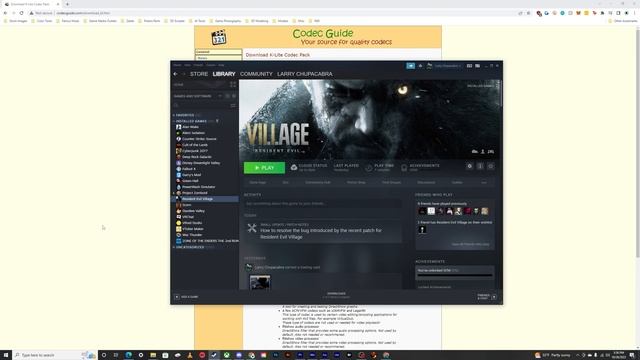Click the game info icon beside settings gear
The width and height of the screenshot is (640, 360).
click(480, 166)
